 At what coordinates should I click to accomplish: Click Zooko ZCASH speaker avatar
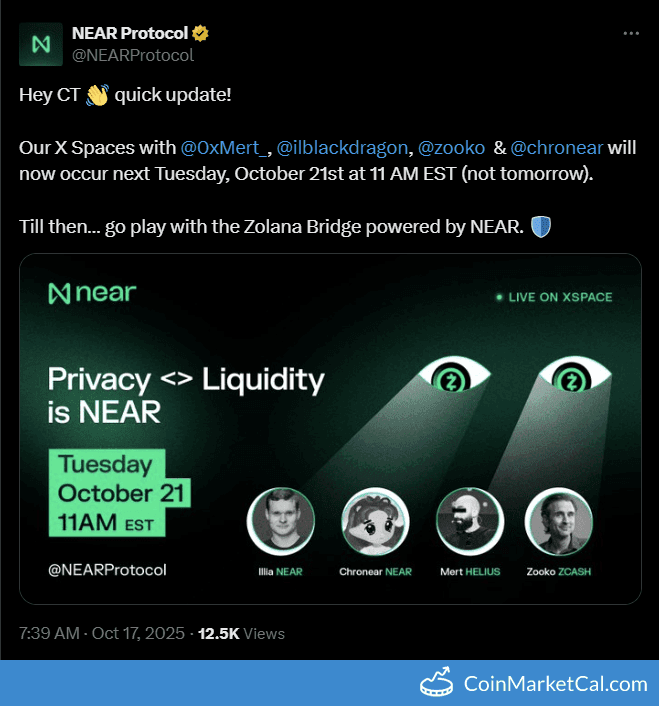coord(559,522)
